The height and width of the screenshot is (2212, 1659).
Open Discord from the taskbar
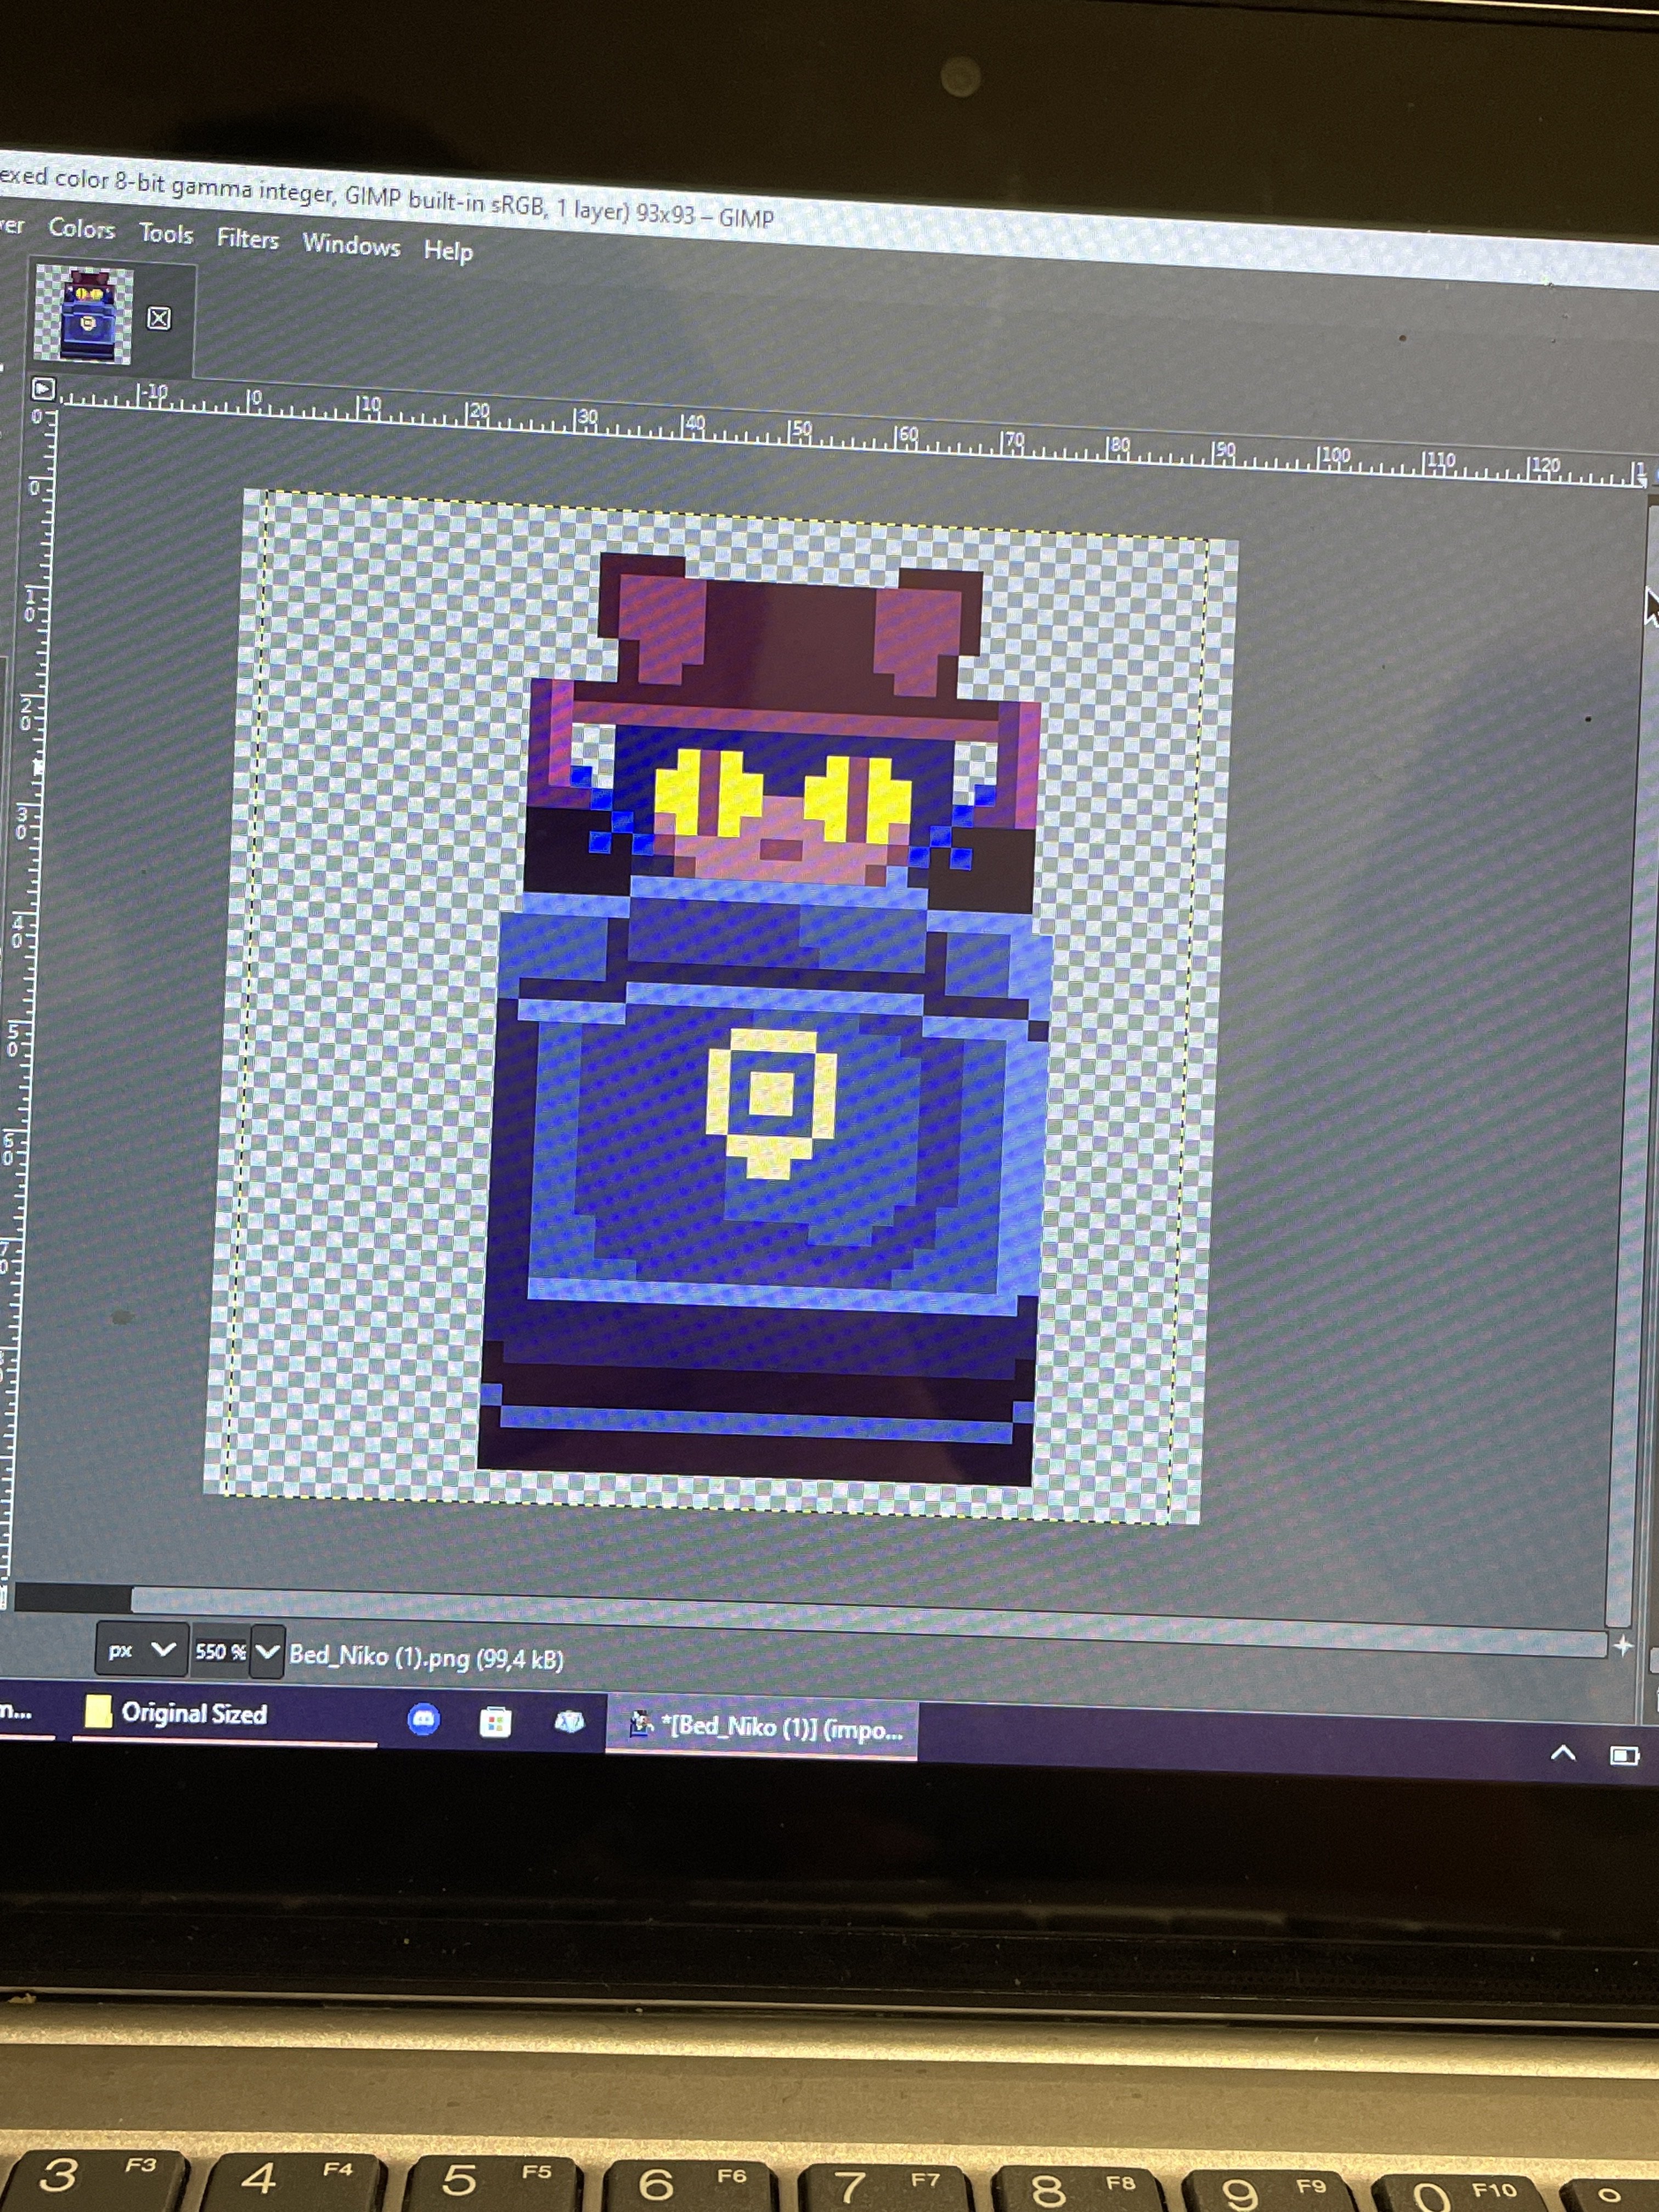tap(424, 1719)
